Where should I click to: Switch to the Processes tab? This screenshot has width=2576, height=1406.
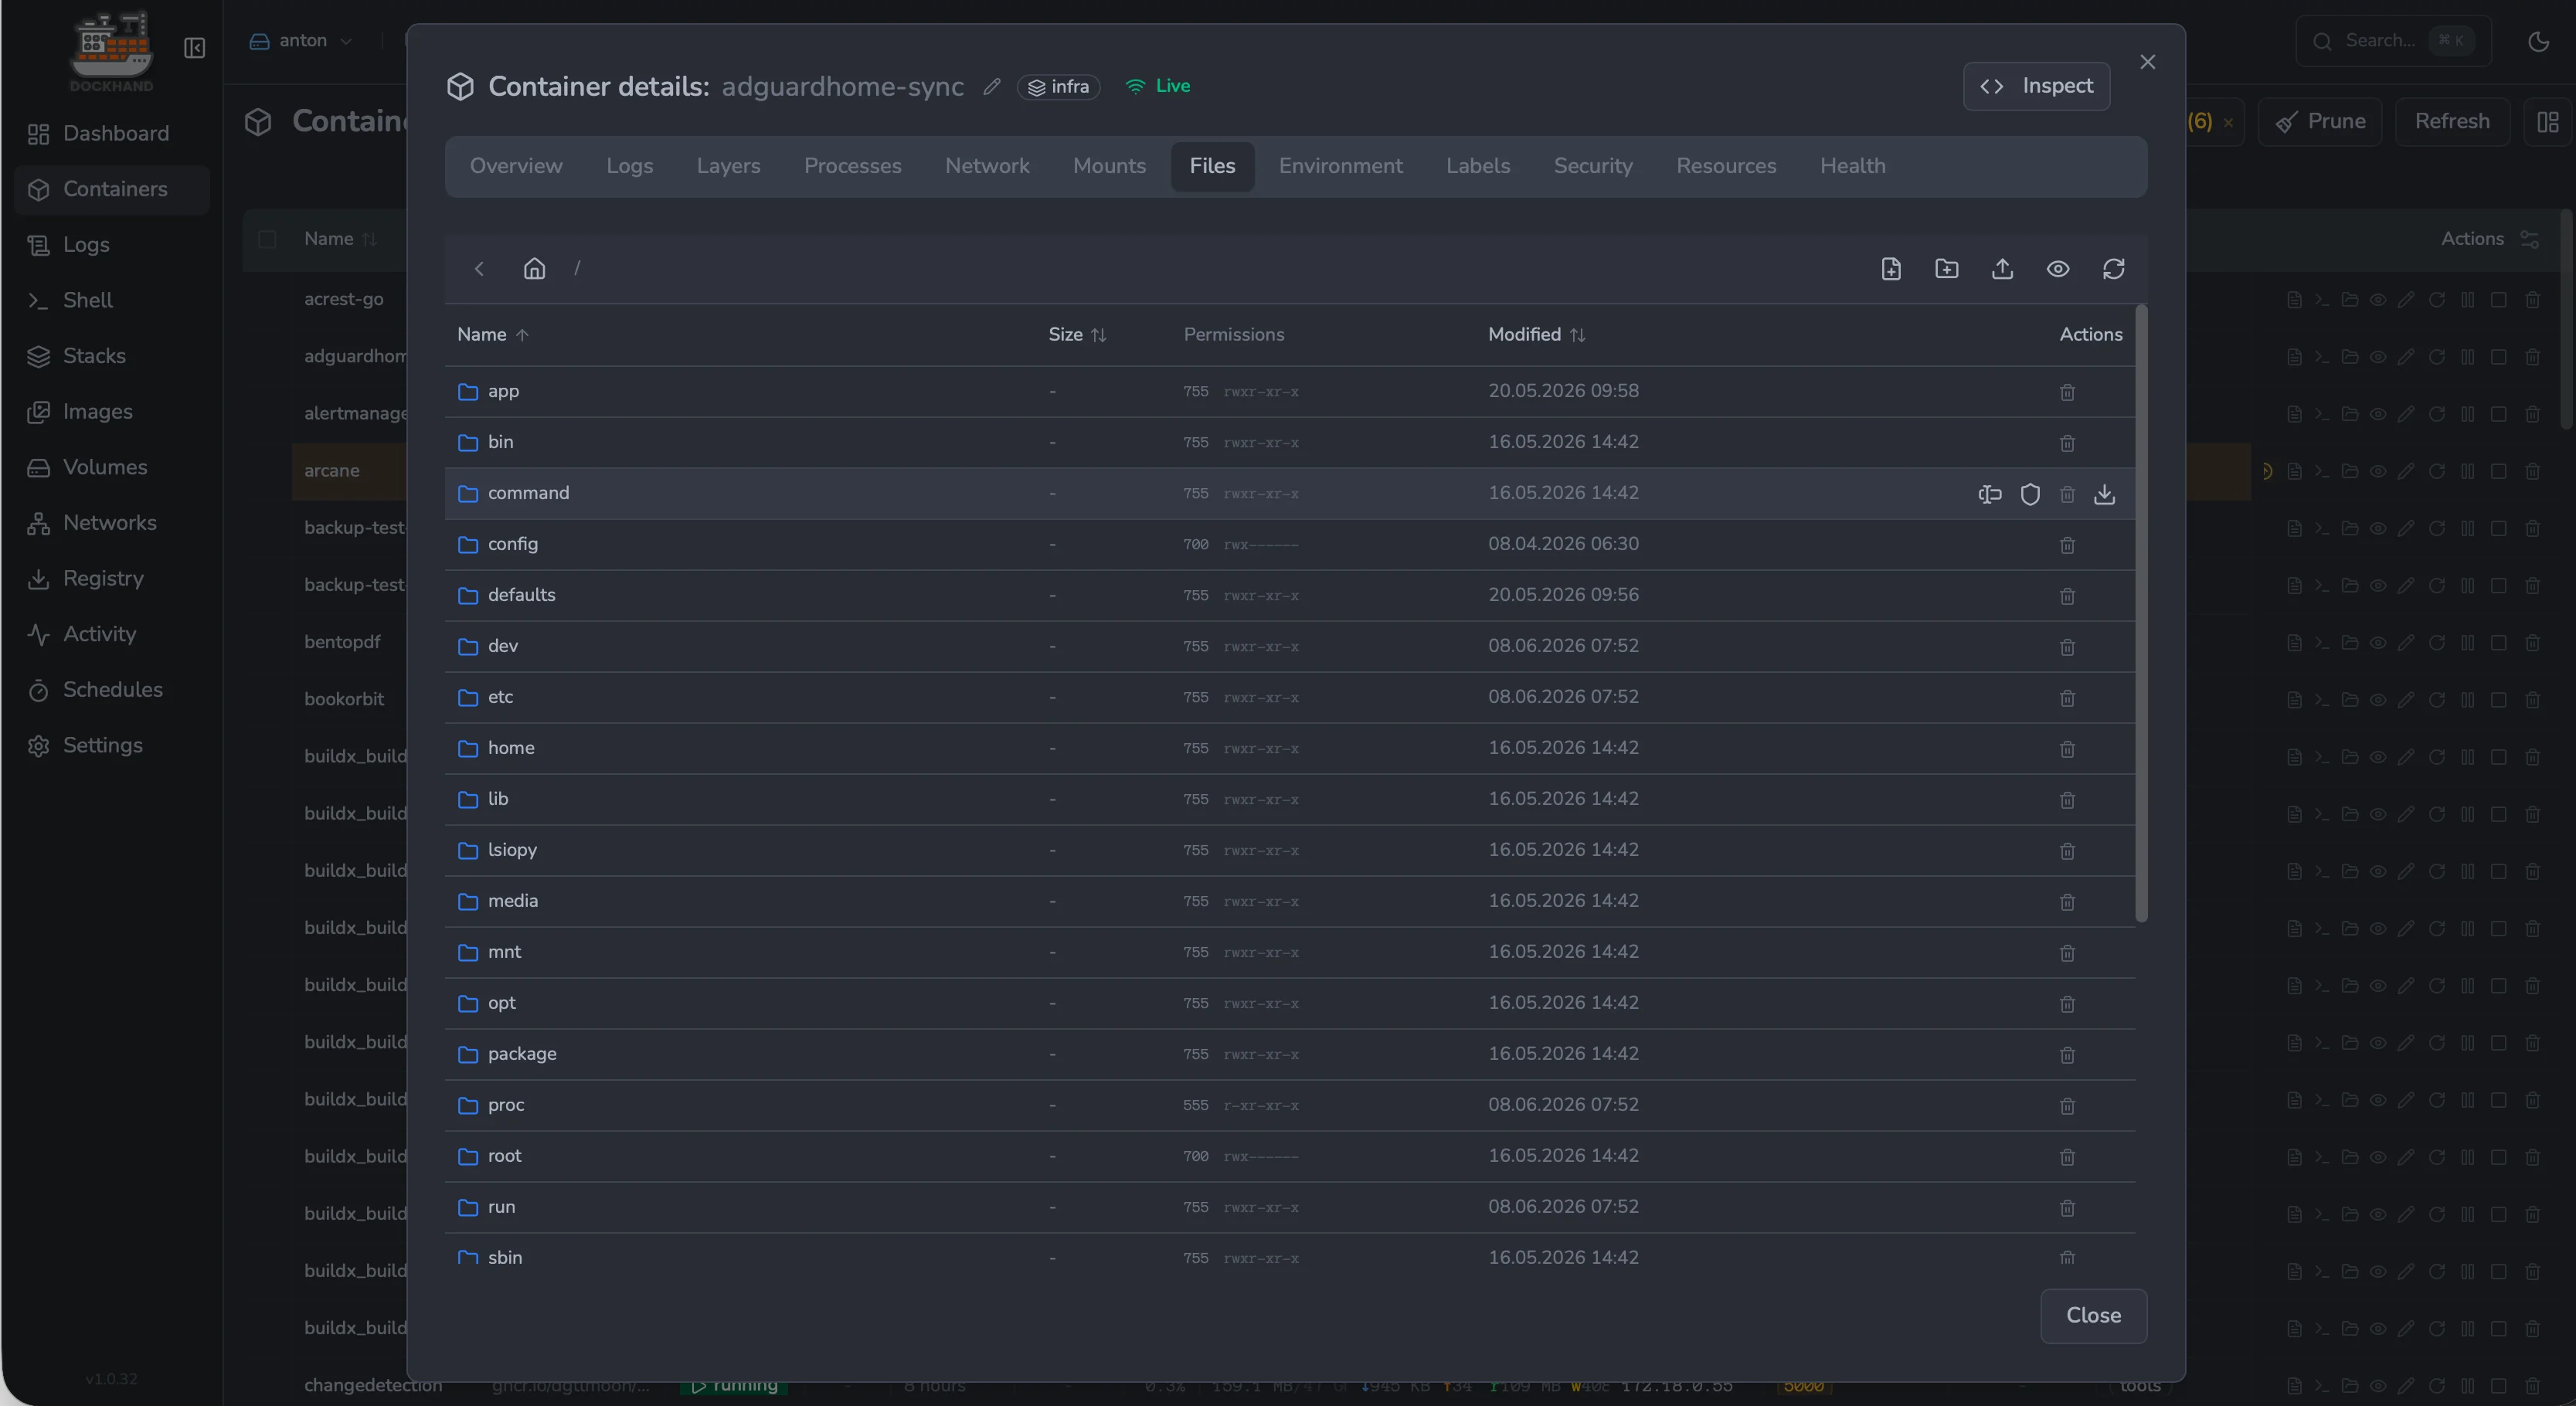852,166
